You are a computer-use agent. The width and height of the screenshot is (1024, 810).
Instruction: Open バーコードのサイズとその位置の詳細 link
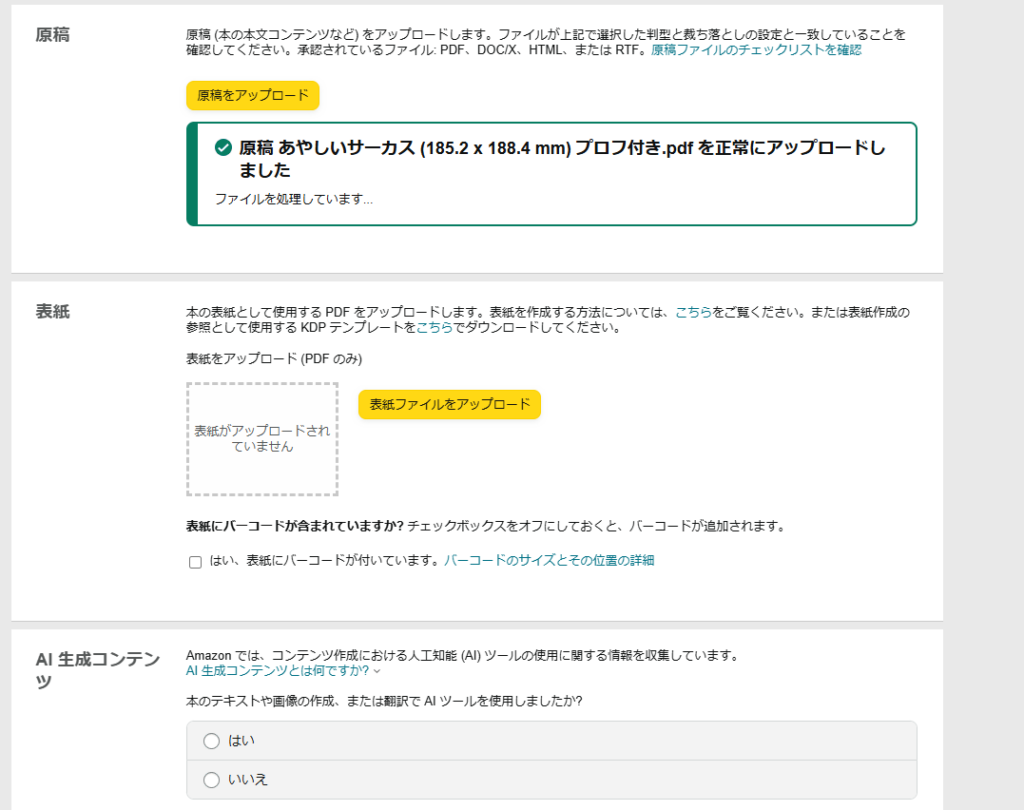click(x=549, y=560)
